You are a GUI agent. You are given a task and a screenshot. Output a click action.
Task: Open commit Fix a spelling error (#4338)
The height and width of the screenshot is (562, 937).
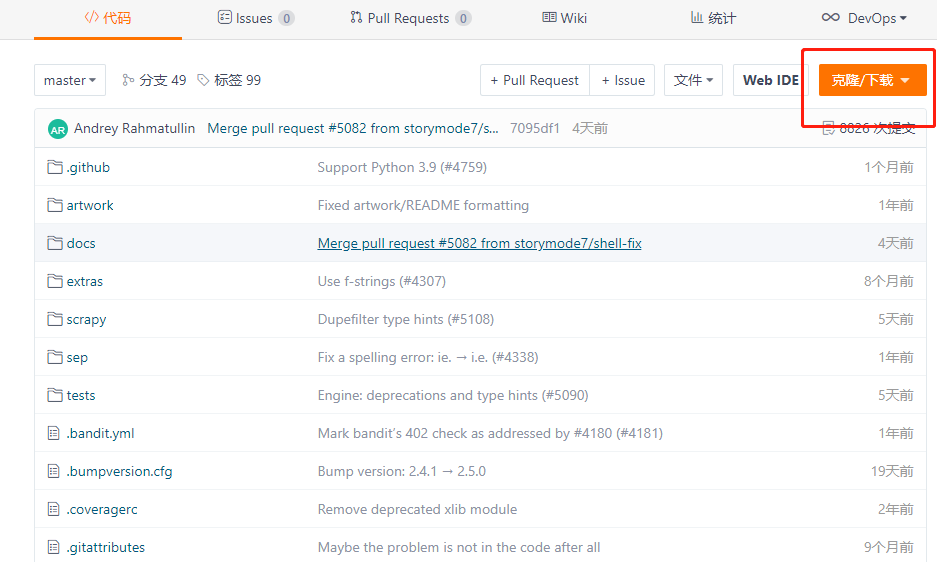pos(428,358)
